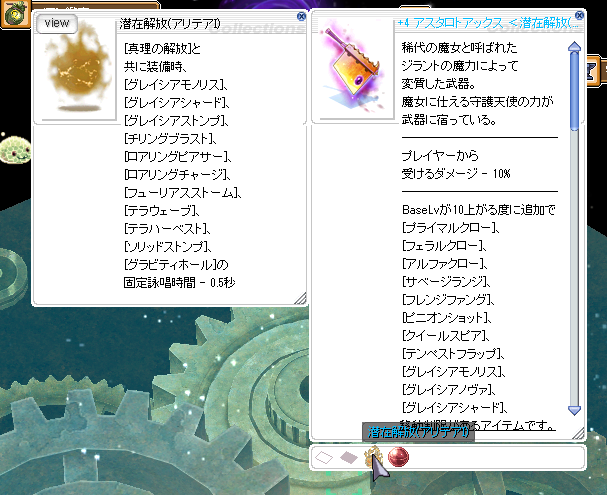Click the scrollbar up arrow in item description

pos(574,46)
